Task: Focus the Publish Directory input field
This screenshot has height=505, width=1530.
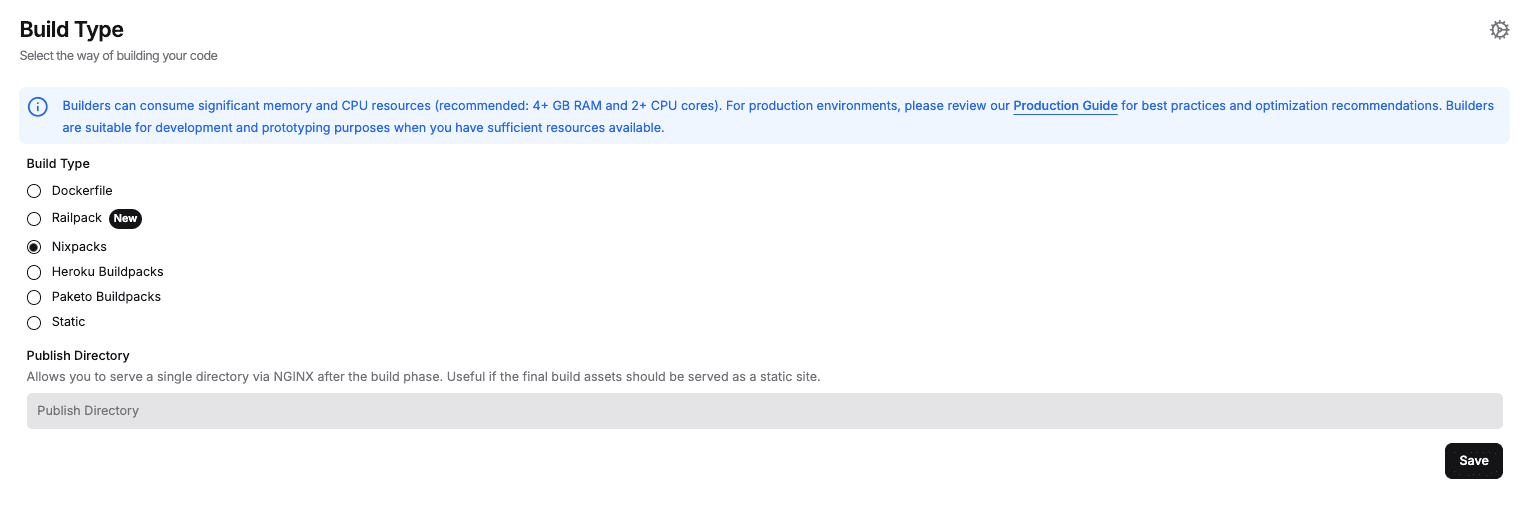Action: pos(764,411)
